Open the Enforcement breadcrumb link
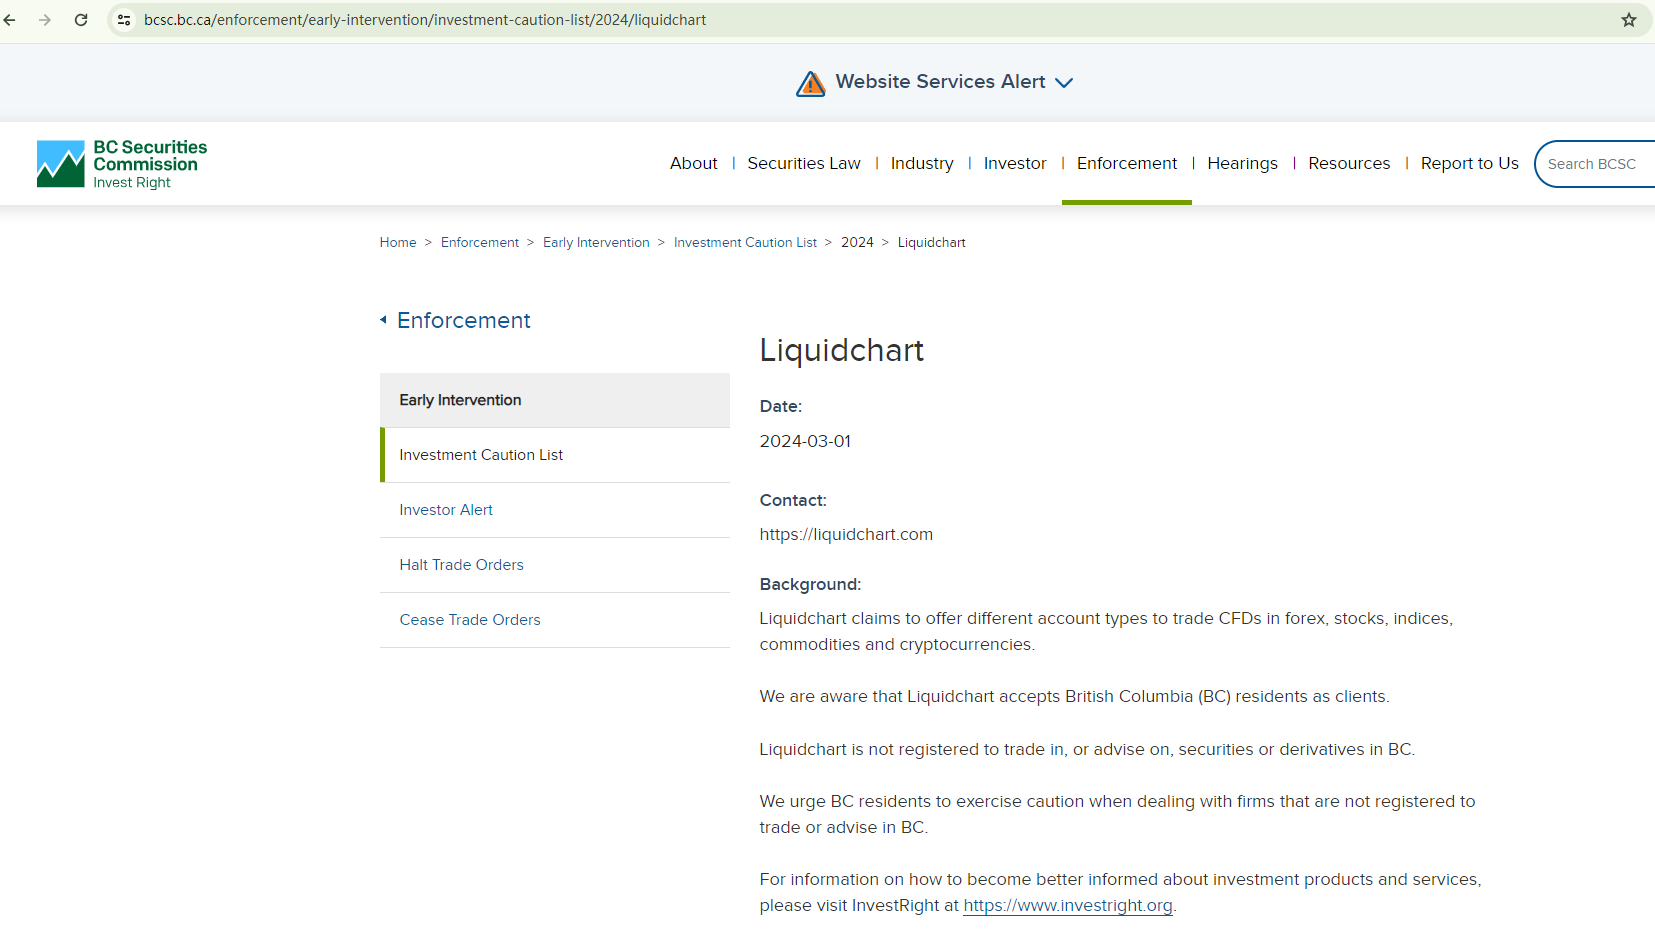Image resolution: width=1655 pixels, height=937 pixels. pyautogui.click(x=480, y=243)
